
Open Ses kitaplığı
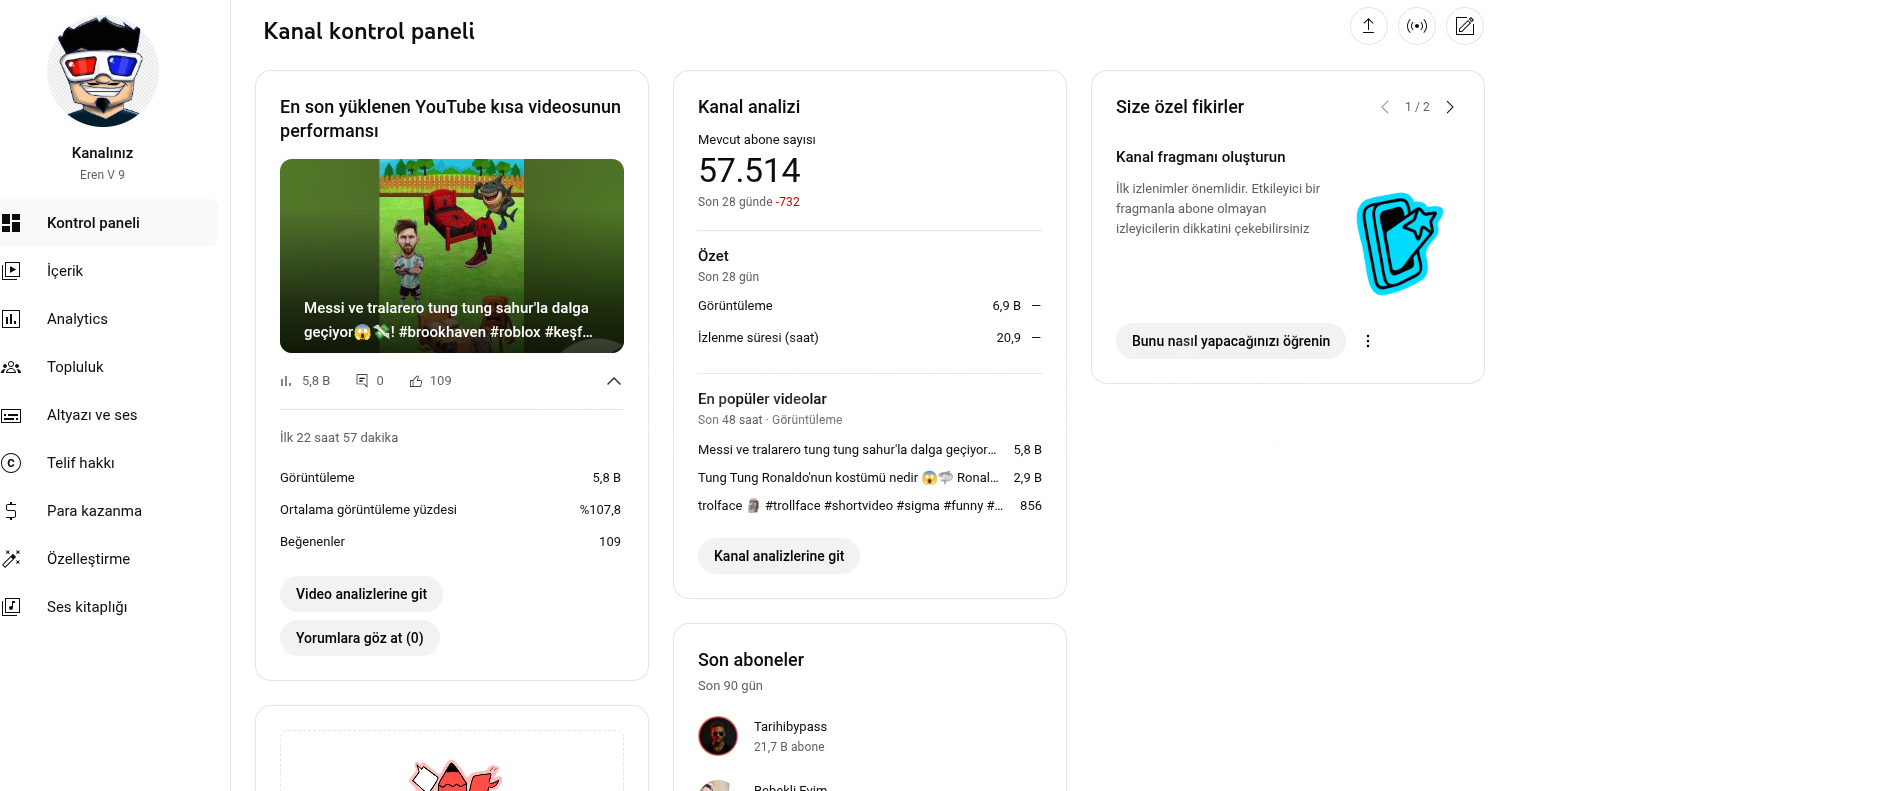click(x=109, y=607)
